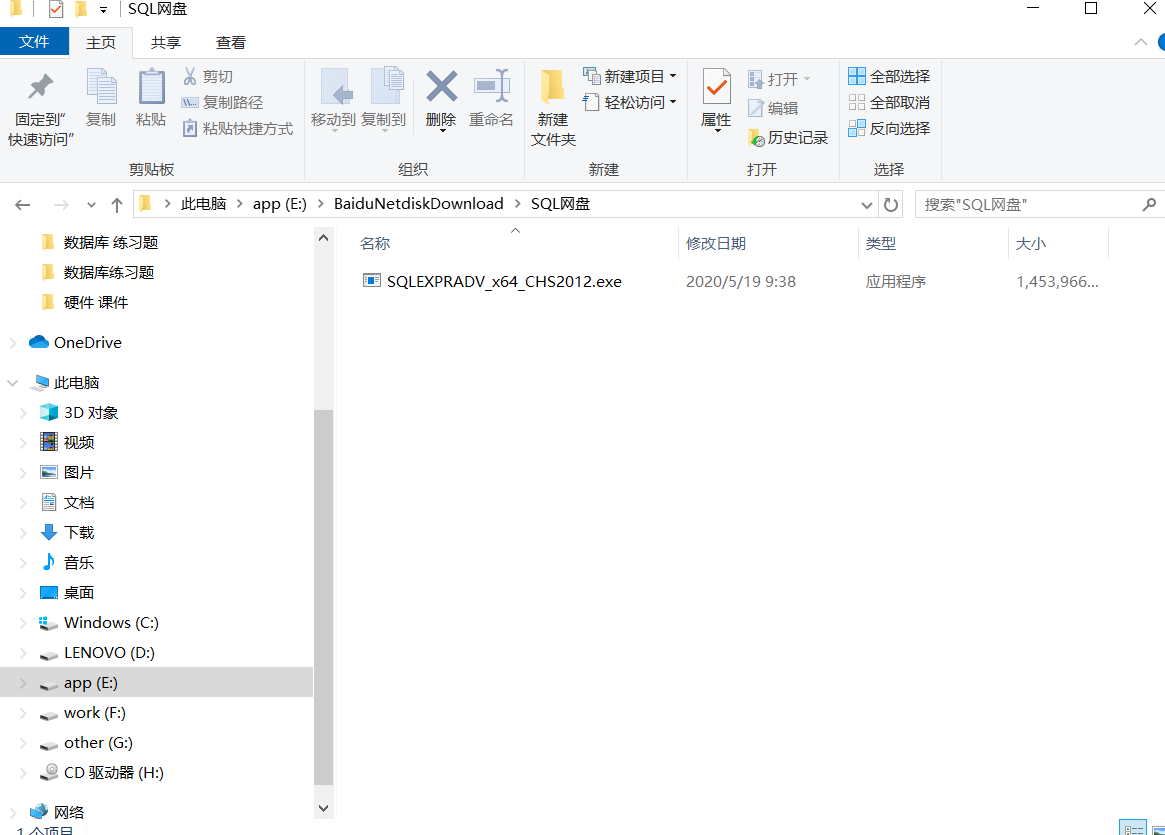Expand the OneDrive tree node

[13, 342]
